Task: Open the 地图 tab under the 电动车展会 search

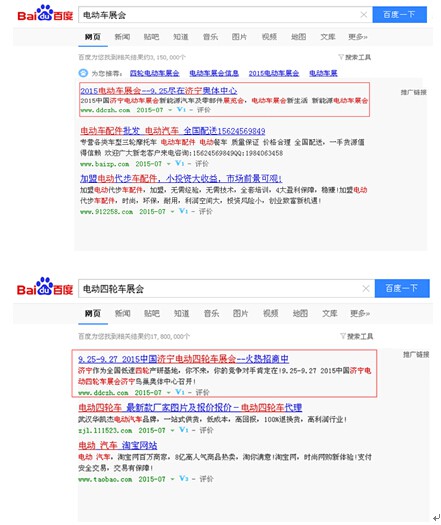Action: tap(298, 37)
